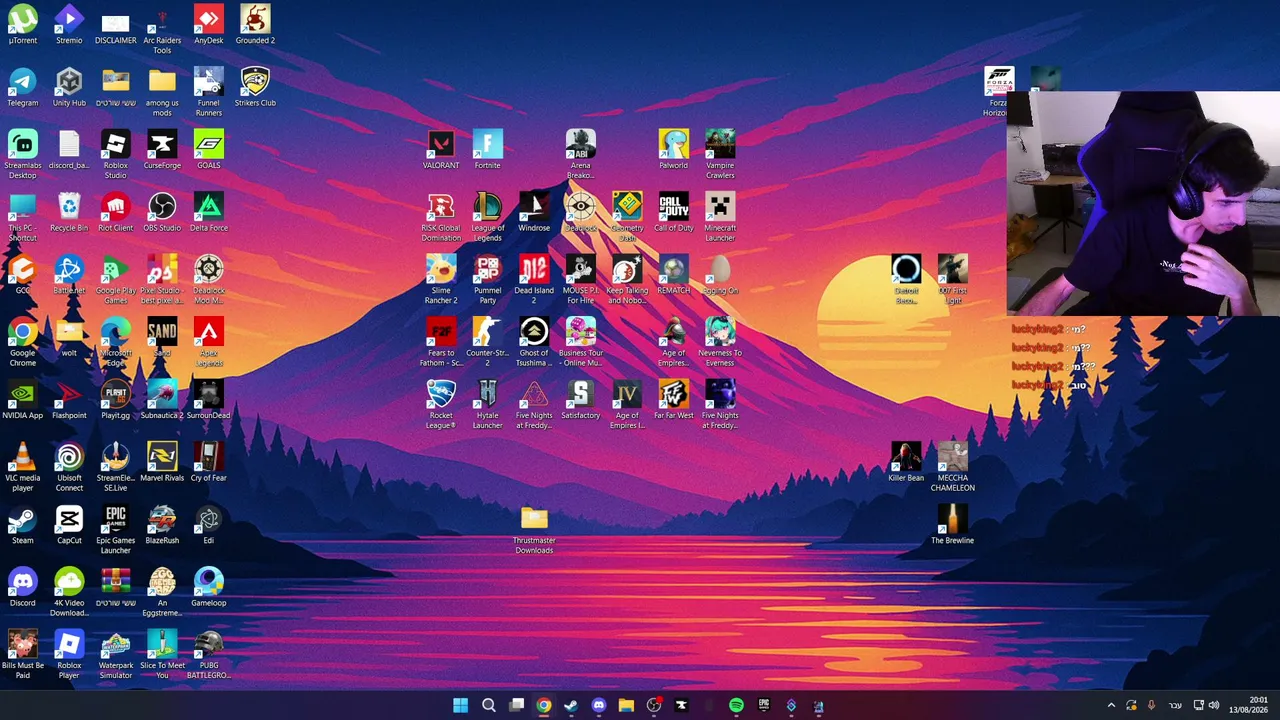Click the Satisfactory desktop icon
The image size is (1280, 720).
[x=580, y=400]
